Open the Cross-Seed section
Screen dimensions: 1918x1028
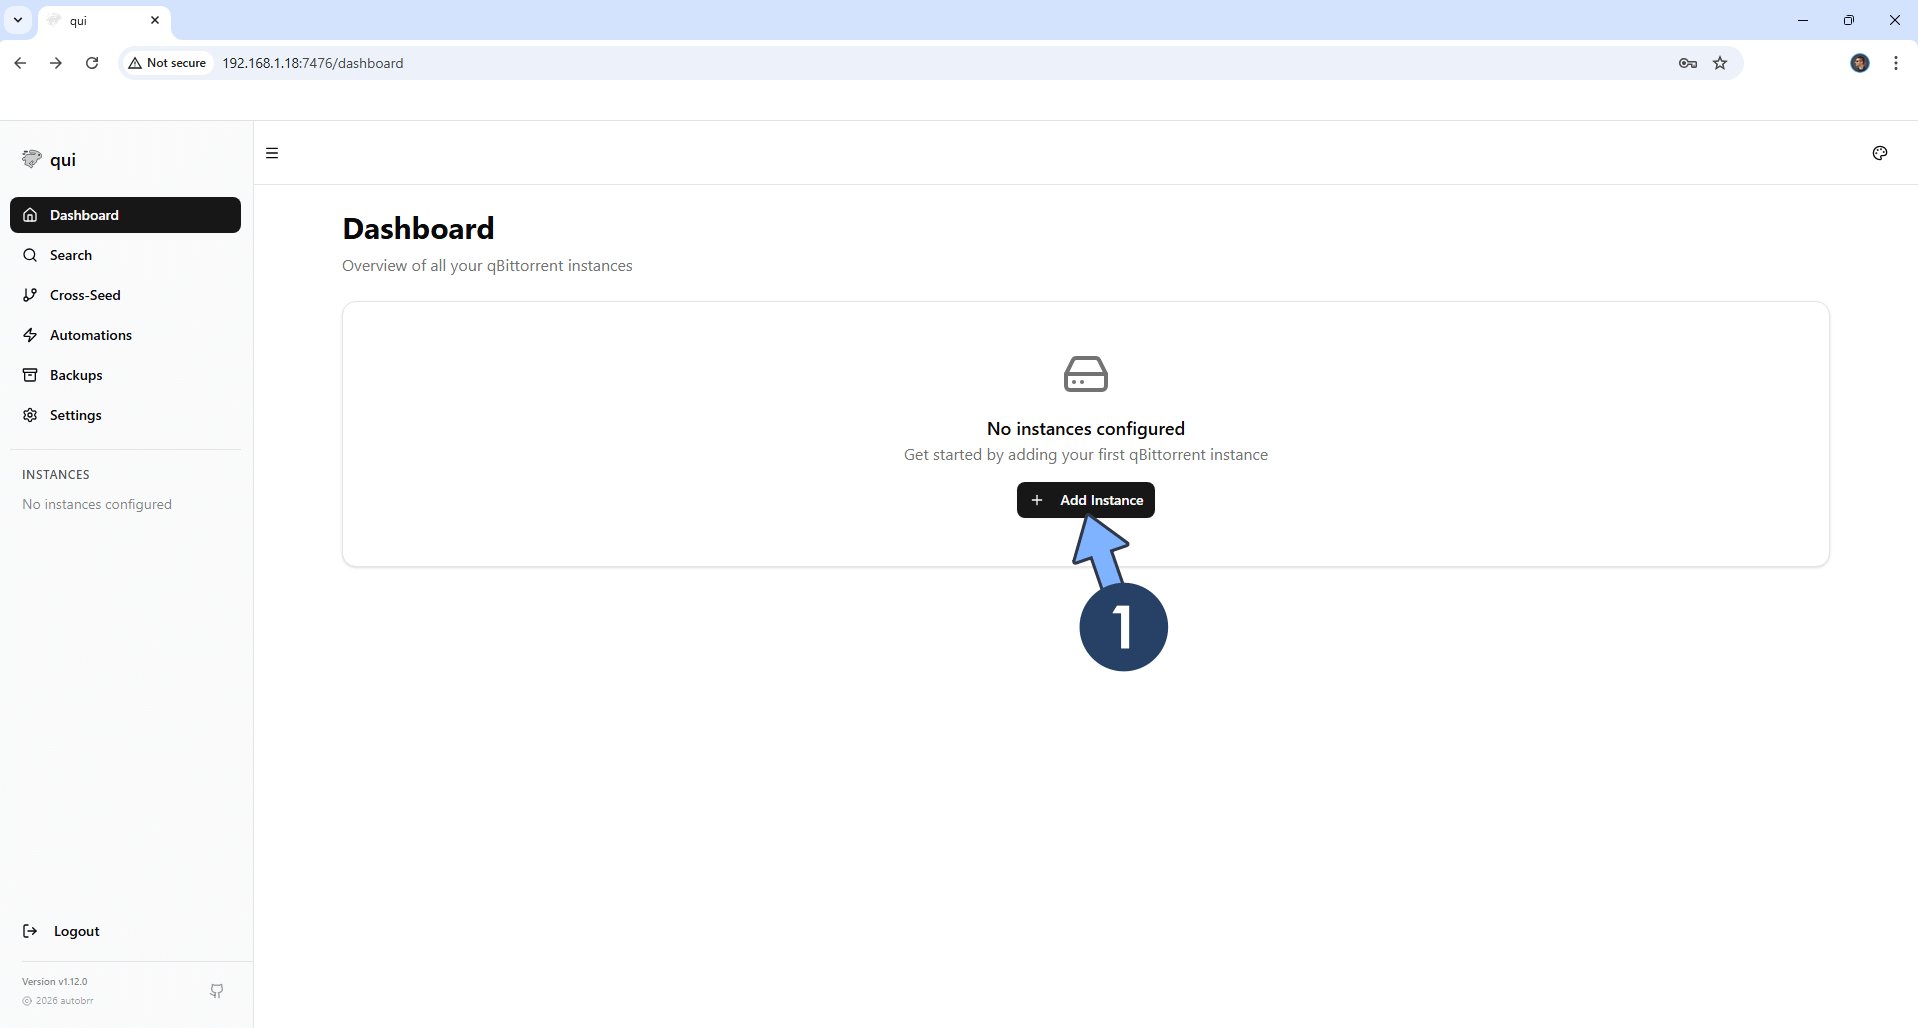point(85,295)
